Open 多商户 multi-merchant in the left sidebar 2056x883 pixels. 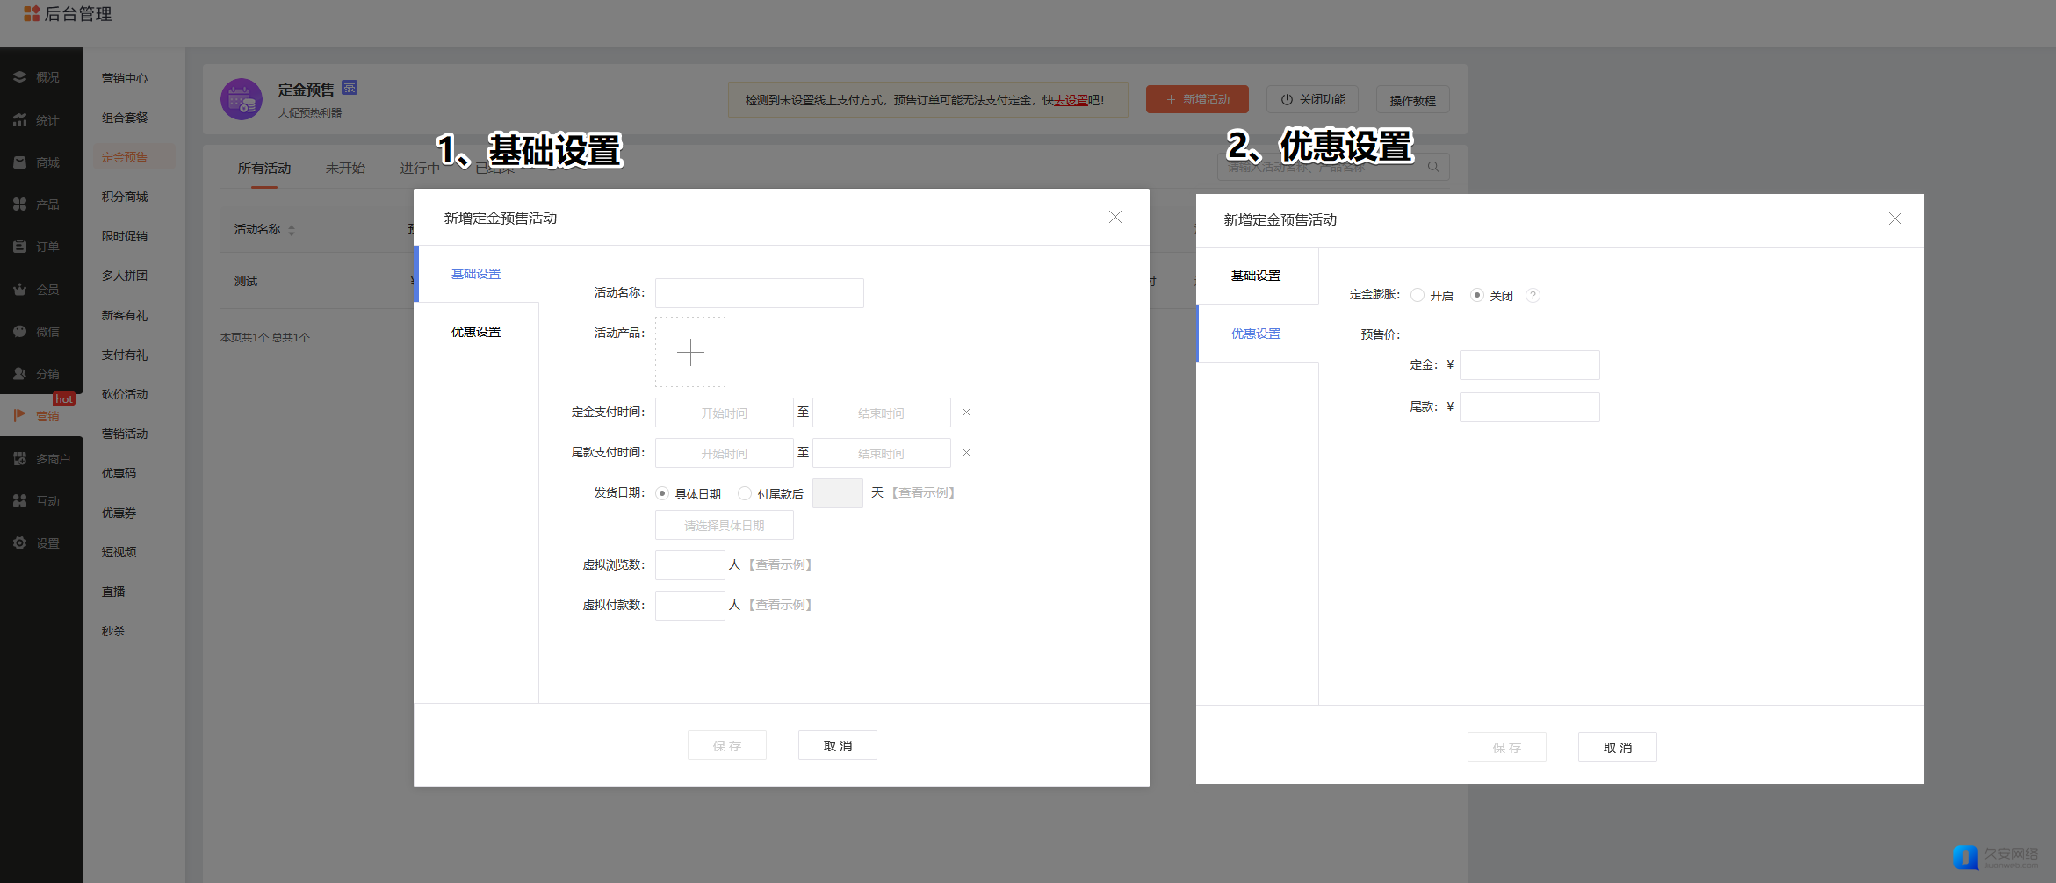coord(41,459)
